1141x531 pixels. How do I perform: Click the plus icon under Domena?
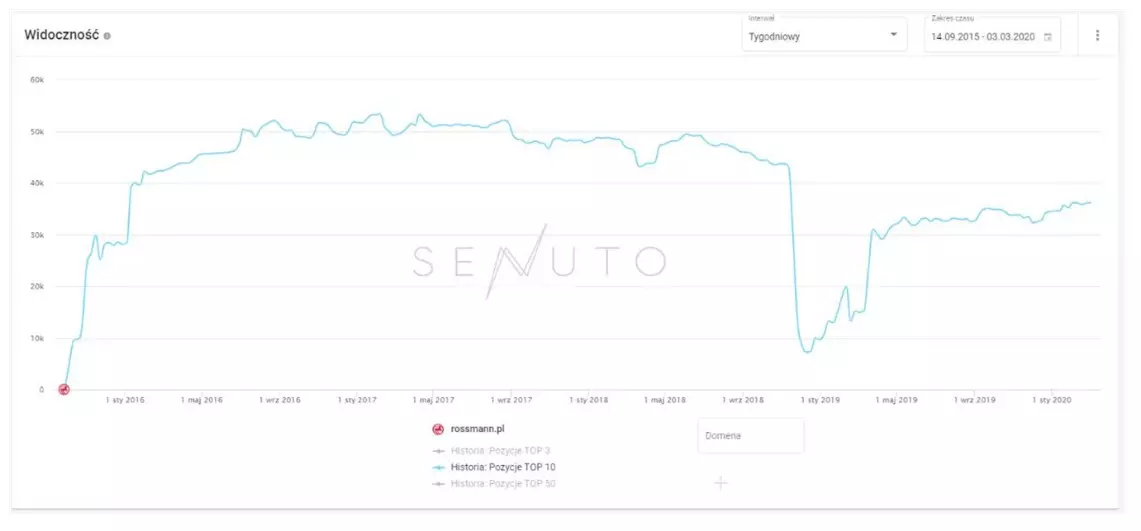(720, 483)
